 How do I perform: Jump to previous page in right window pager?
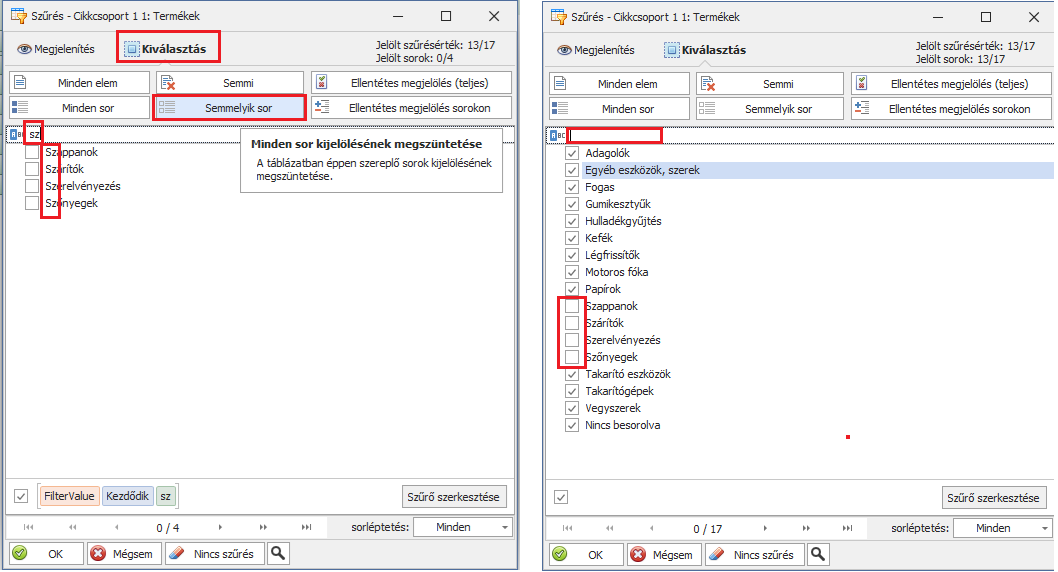(610, 528)
